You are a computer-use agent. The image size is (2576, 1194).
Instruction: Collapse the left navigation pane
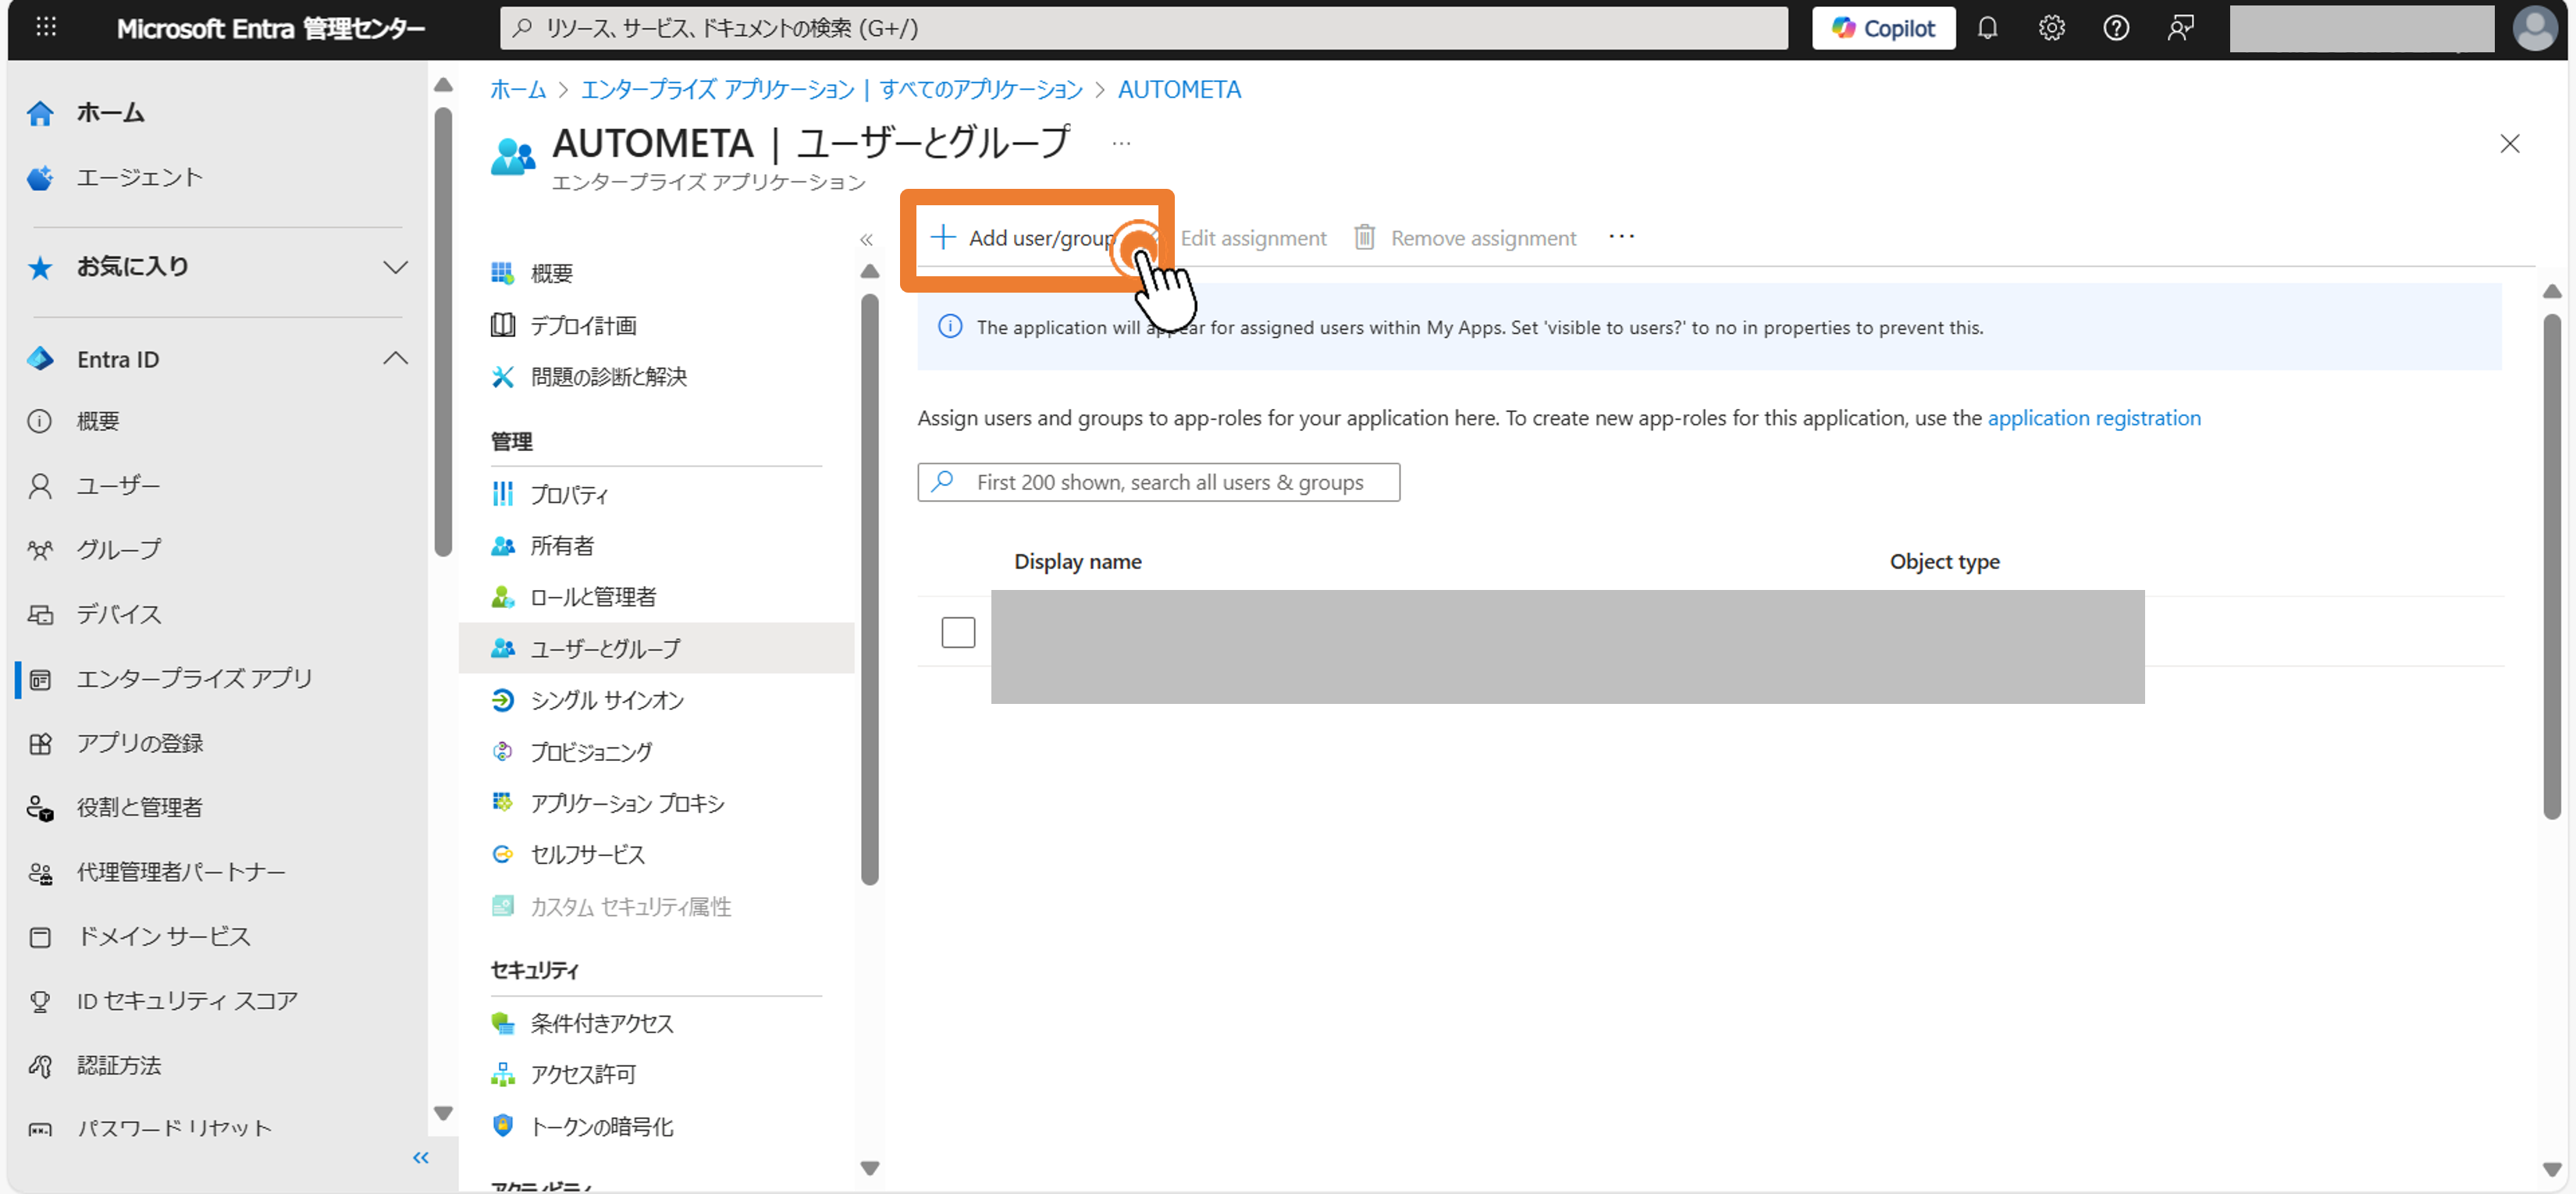tap(420, 1158)
